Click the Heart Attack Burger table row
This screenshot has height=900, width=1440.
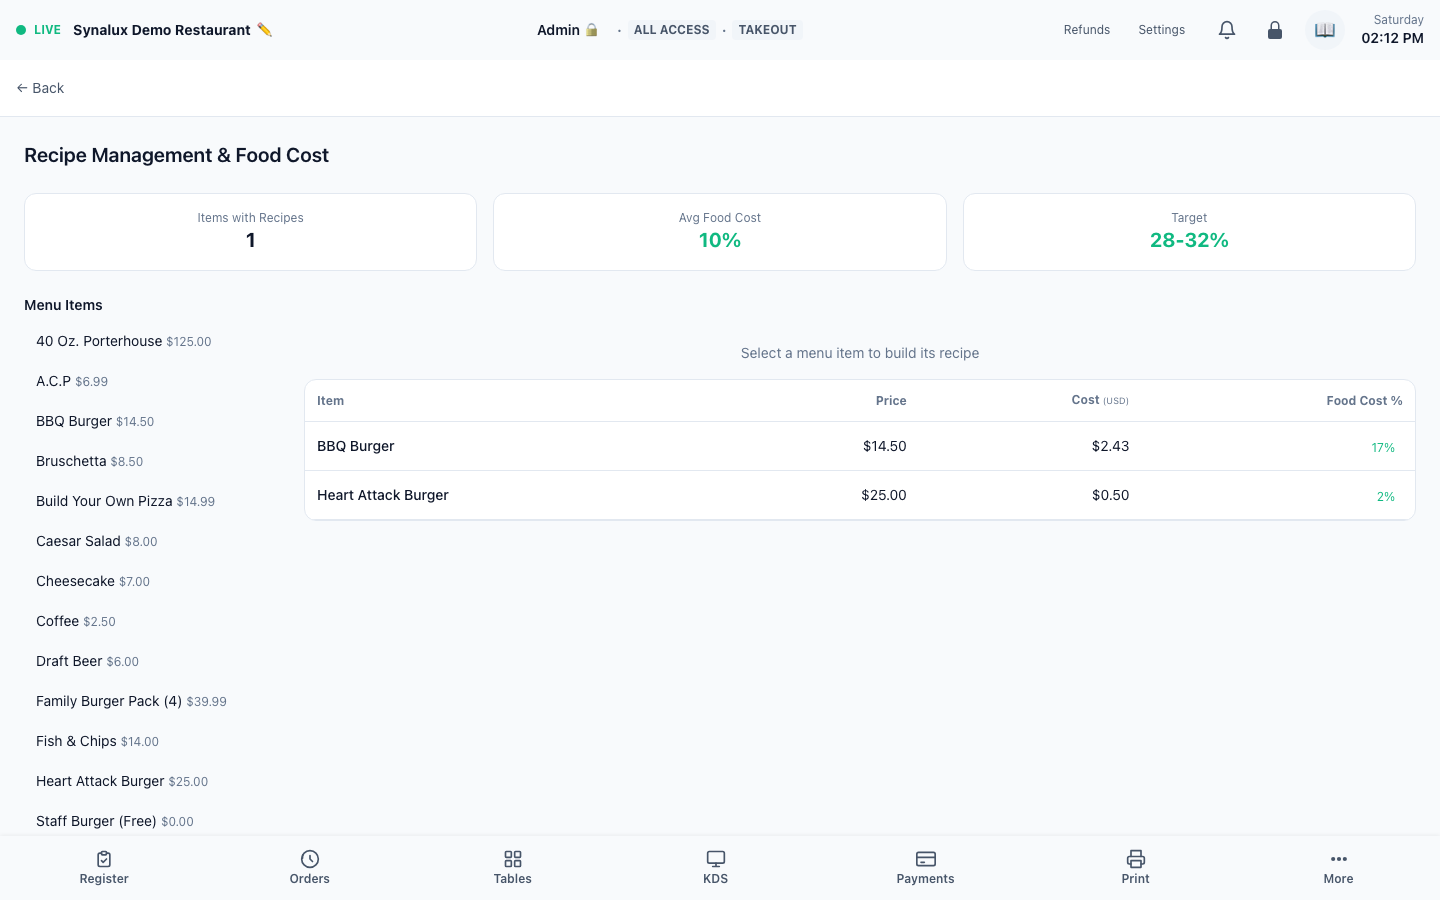pyautogui.click(x=860, y=495)
